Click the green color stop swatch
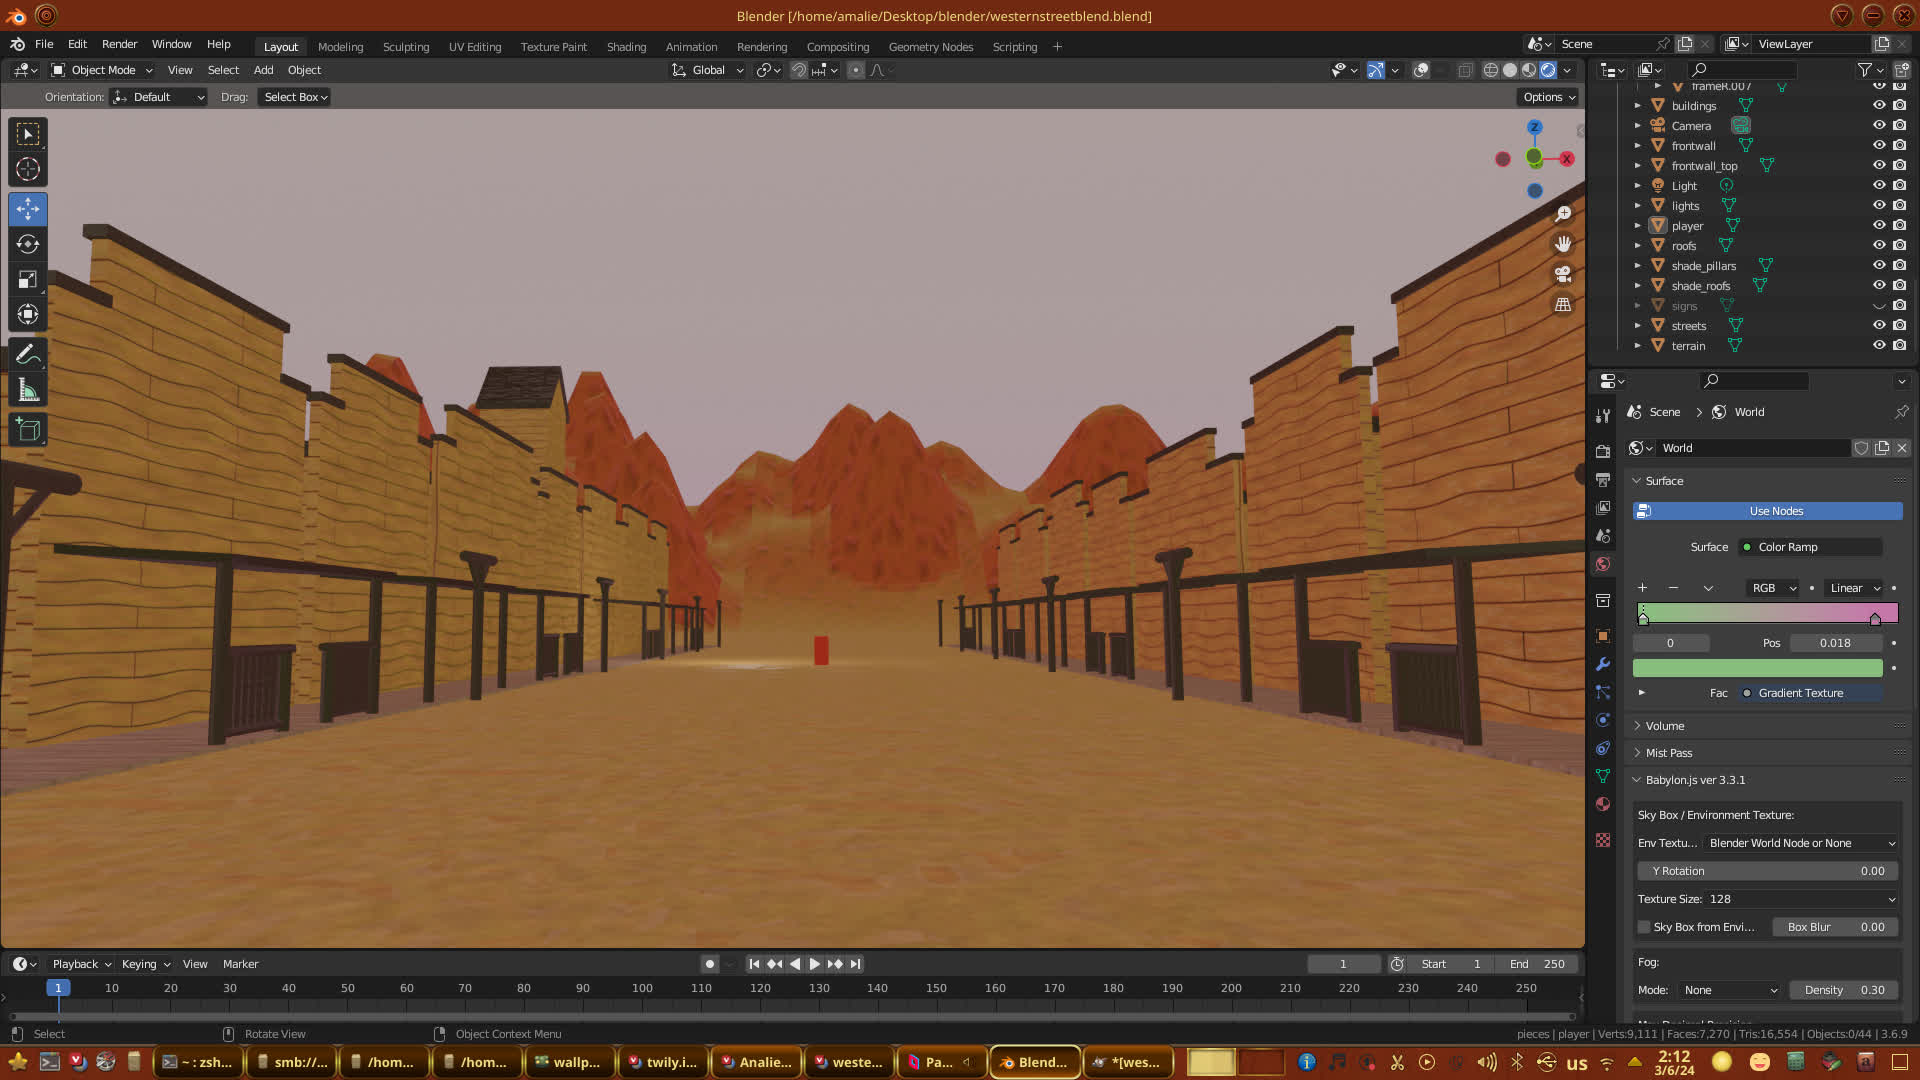This screenshot has height=1080, width=1920. pos(1757,668)
